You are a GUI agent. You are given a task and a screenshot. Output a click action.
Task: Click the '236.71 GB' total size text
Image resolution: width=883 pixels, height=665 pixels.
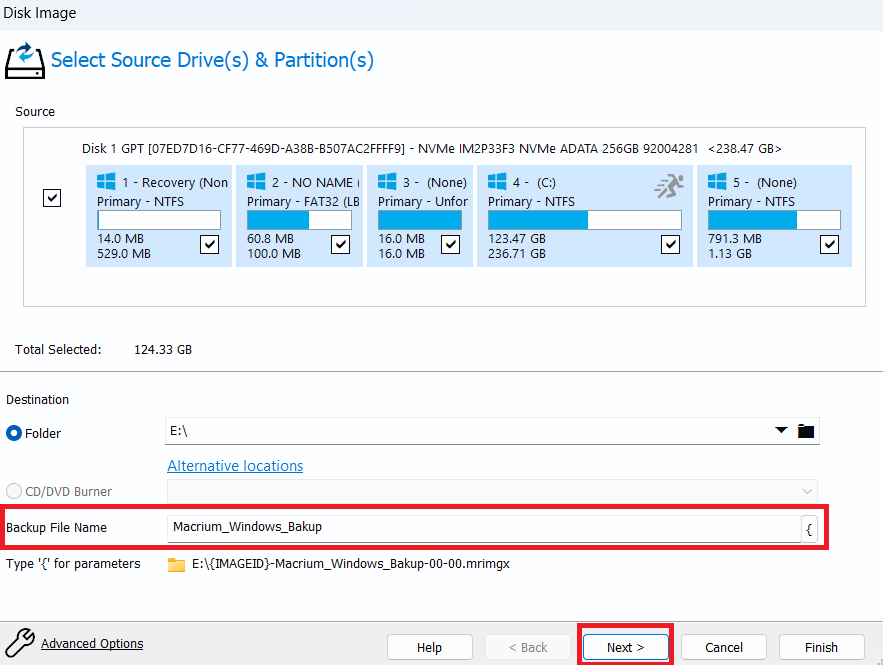[516, 253]
